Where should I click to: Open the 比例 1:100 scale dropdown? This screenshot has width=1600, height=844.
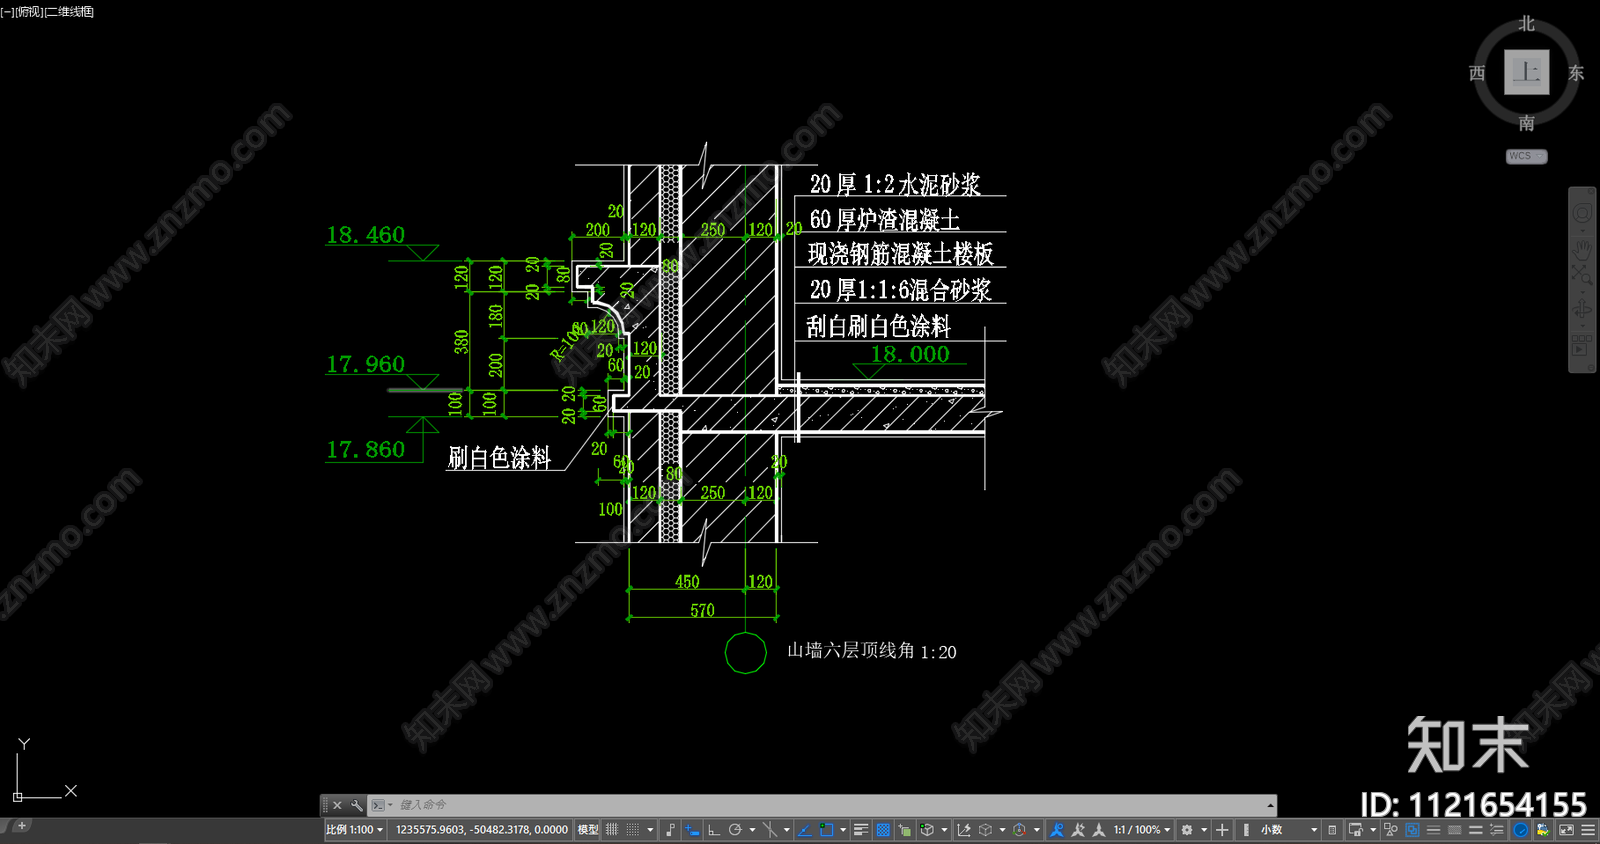354,830
